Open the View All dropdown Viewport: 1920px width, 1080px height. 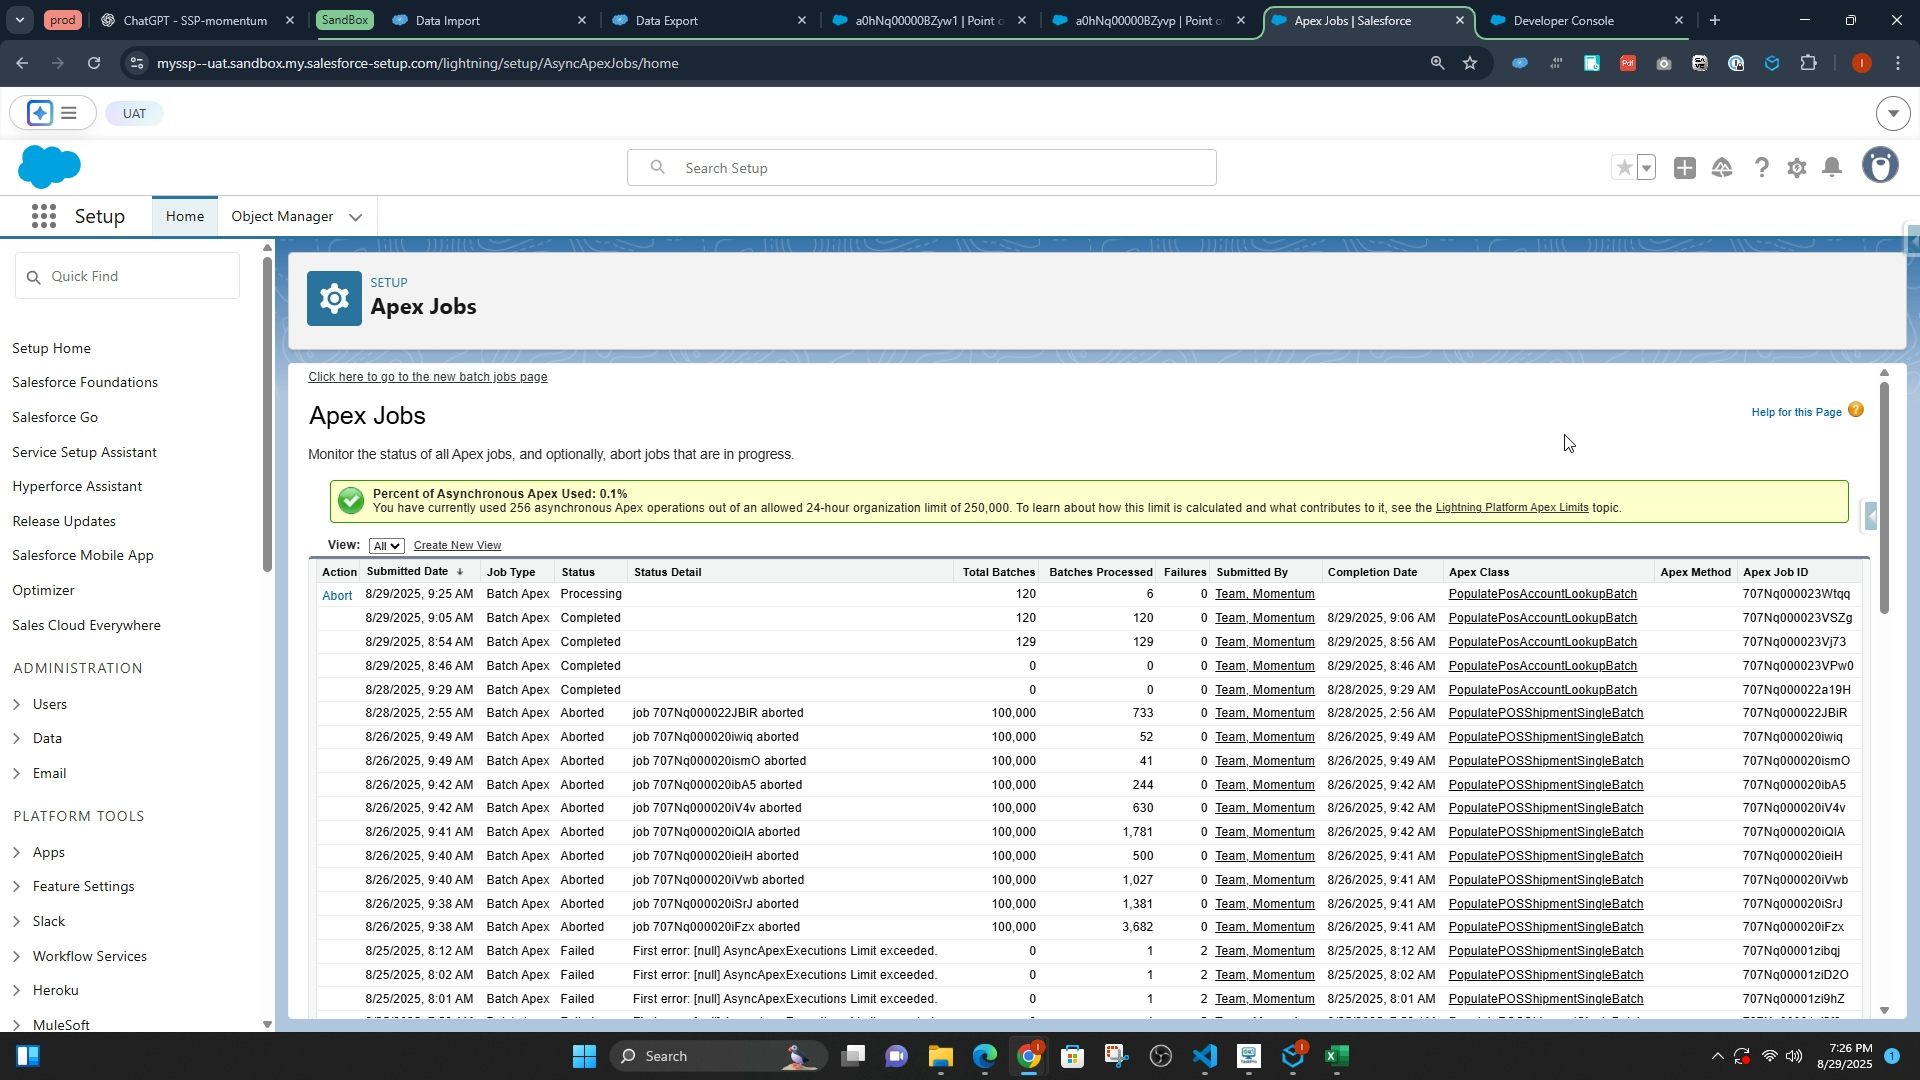pos(386,546)
